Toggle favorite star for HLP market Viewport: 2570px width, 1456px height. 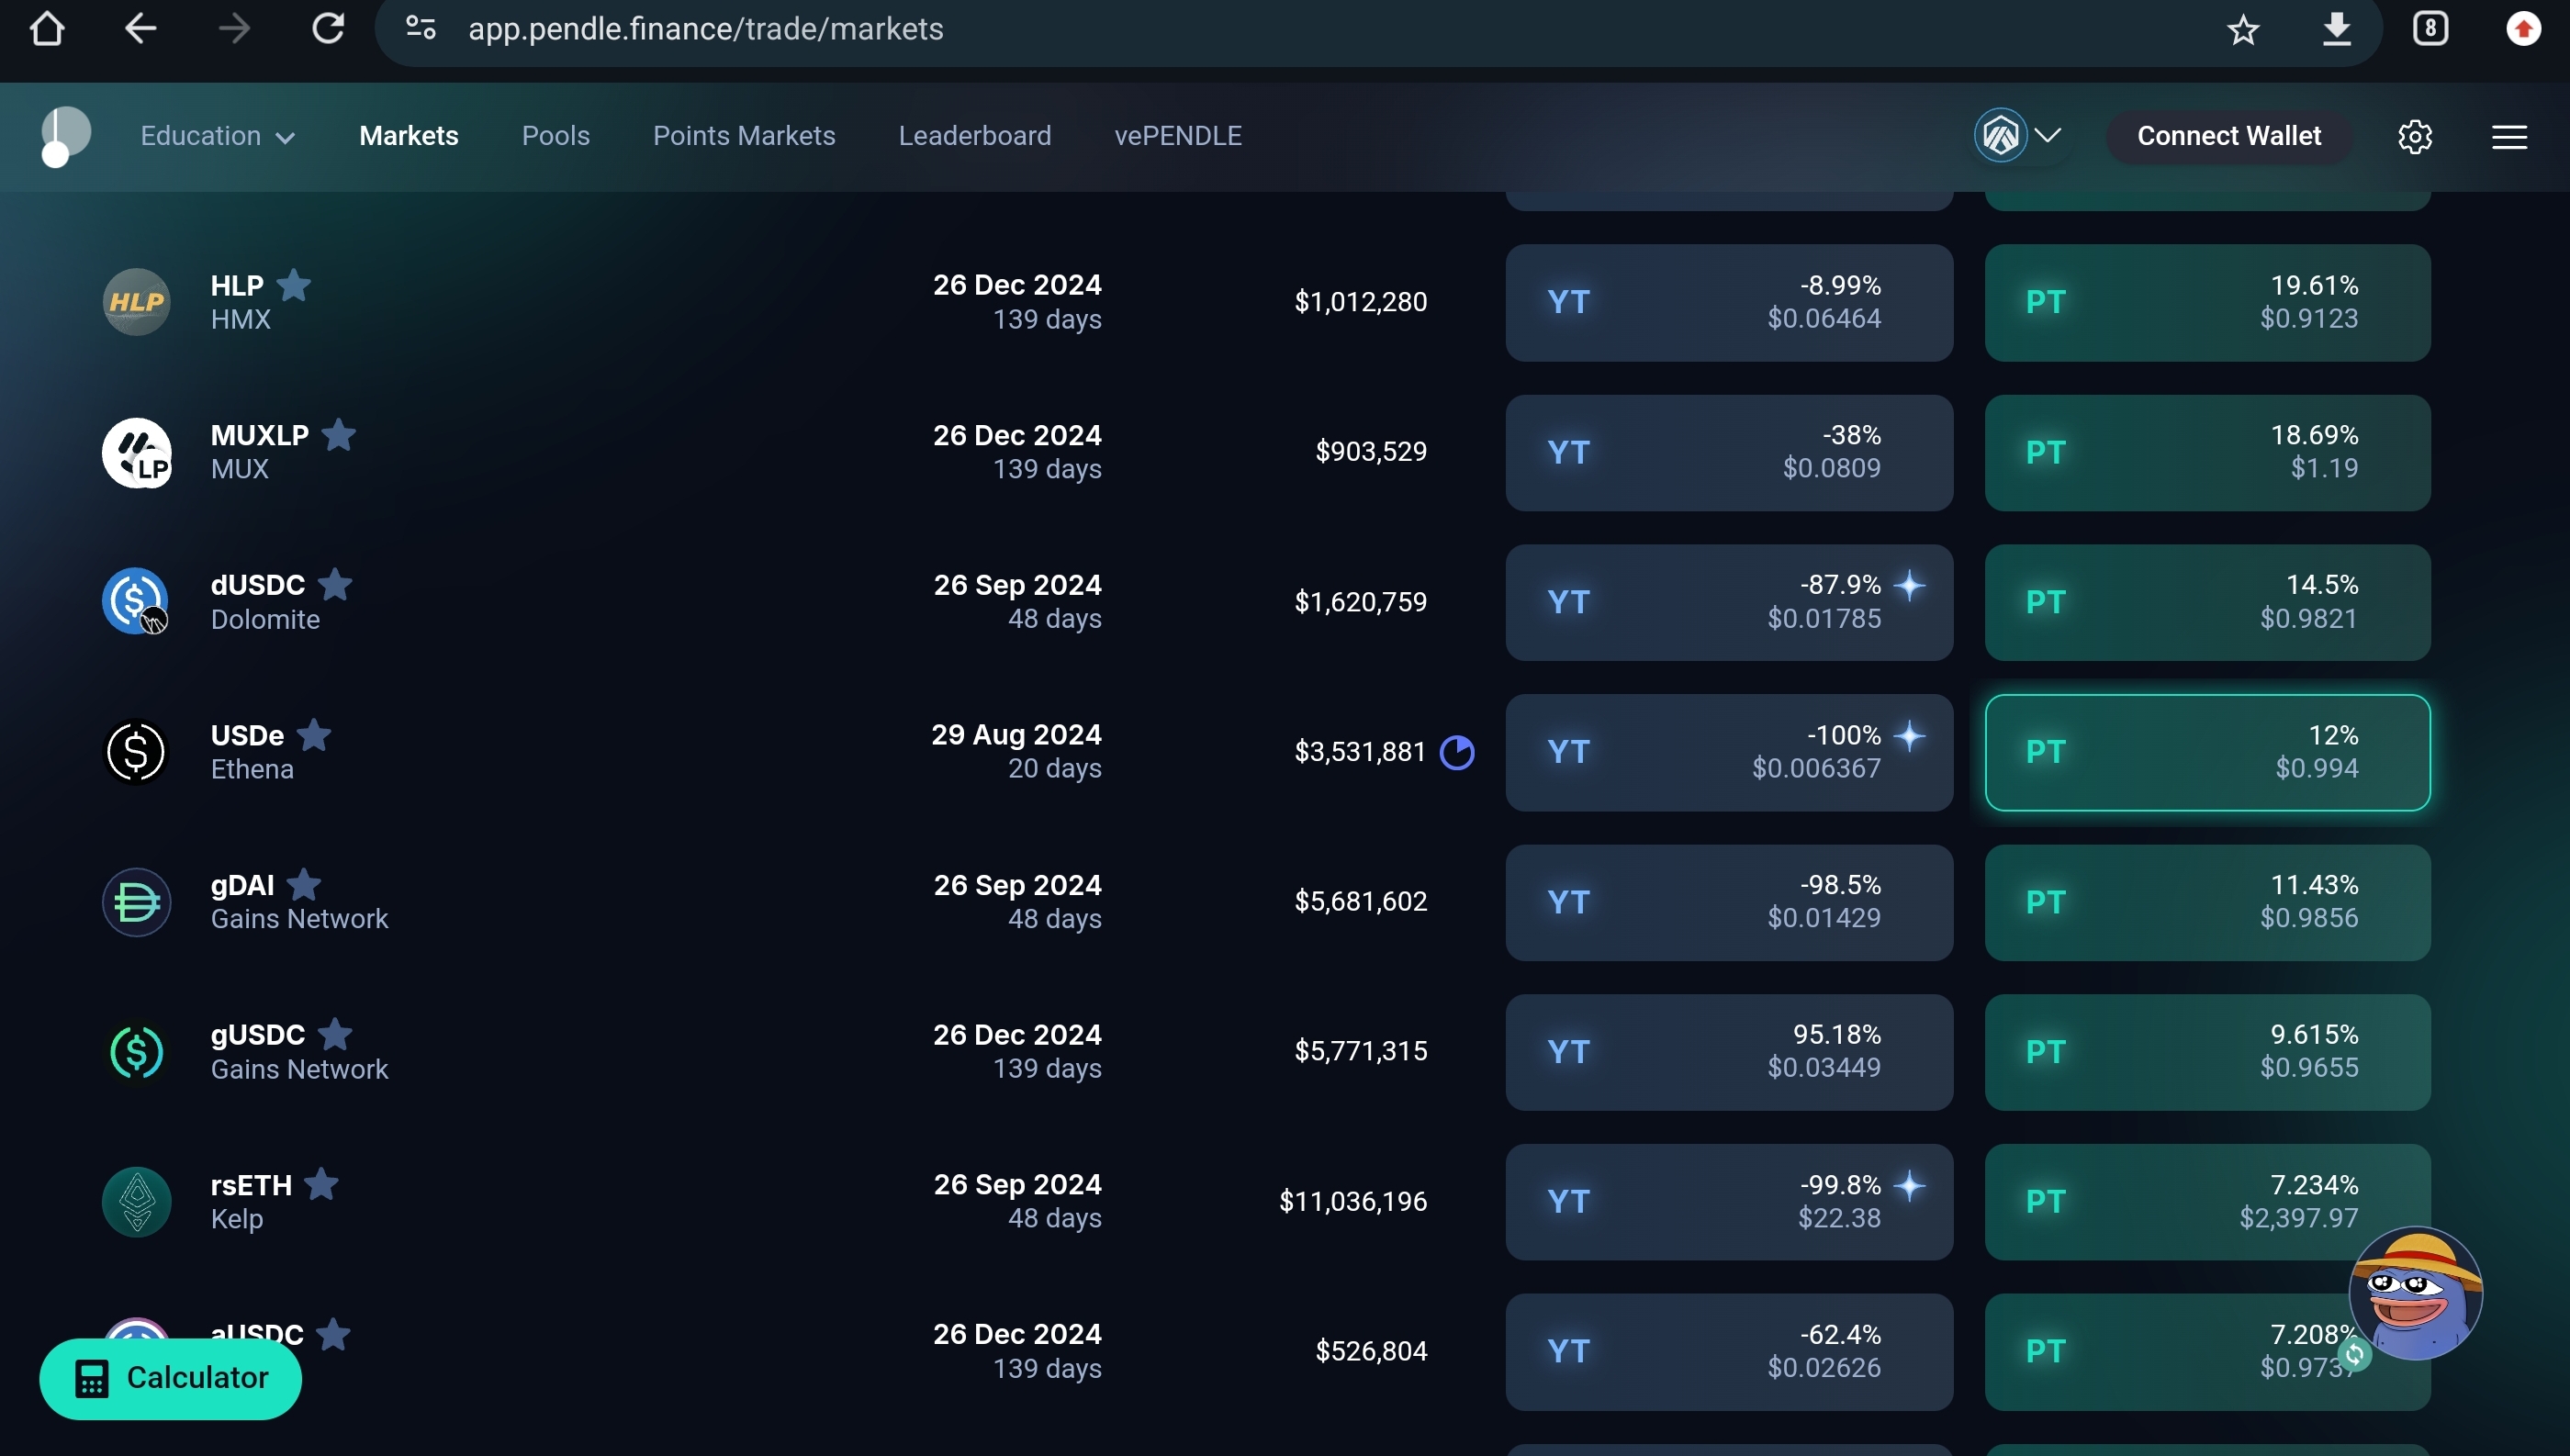(293, 285)
